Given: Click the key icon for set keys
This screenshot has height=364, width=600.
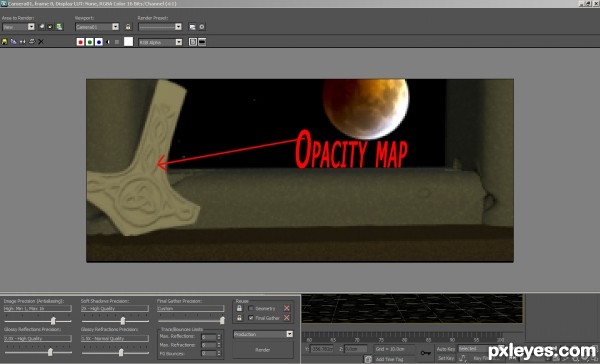Looking at the screenshot, I should pos(426,353).
